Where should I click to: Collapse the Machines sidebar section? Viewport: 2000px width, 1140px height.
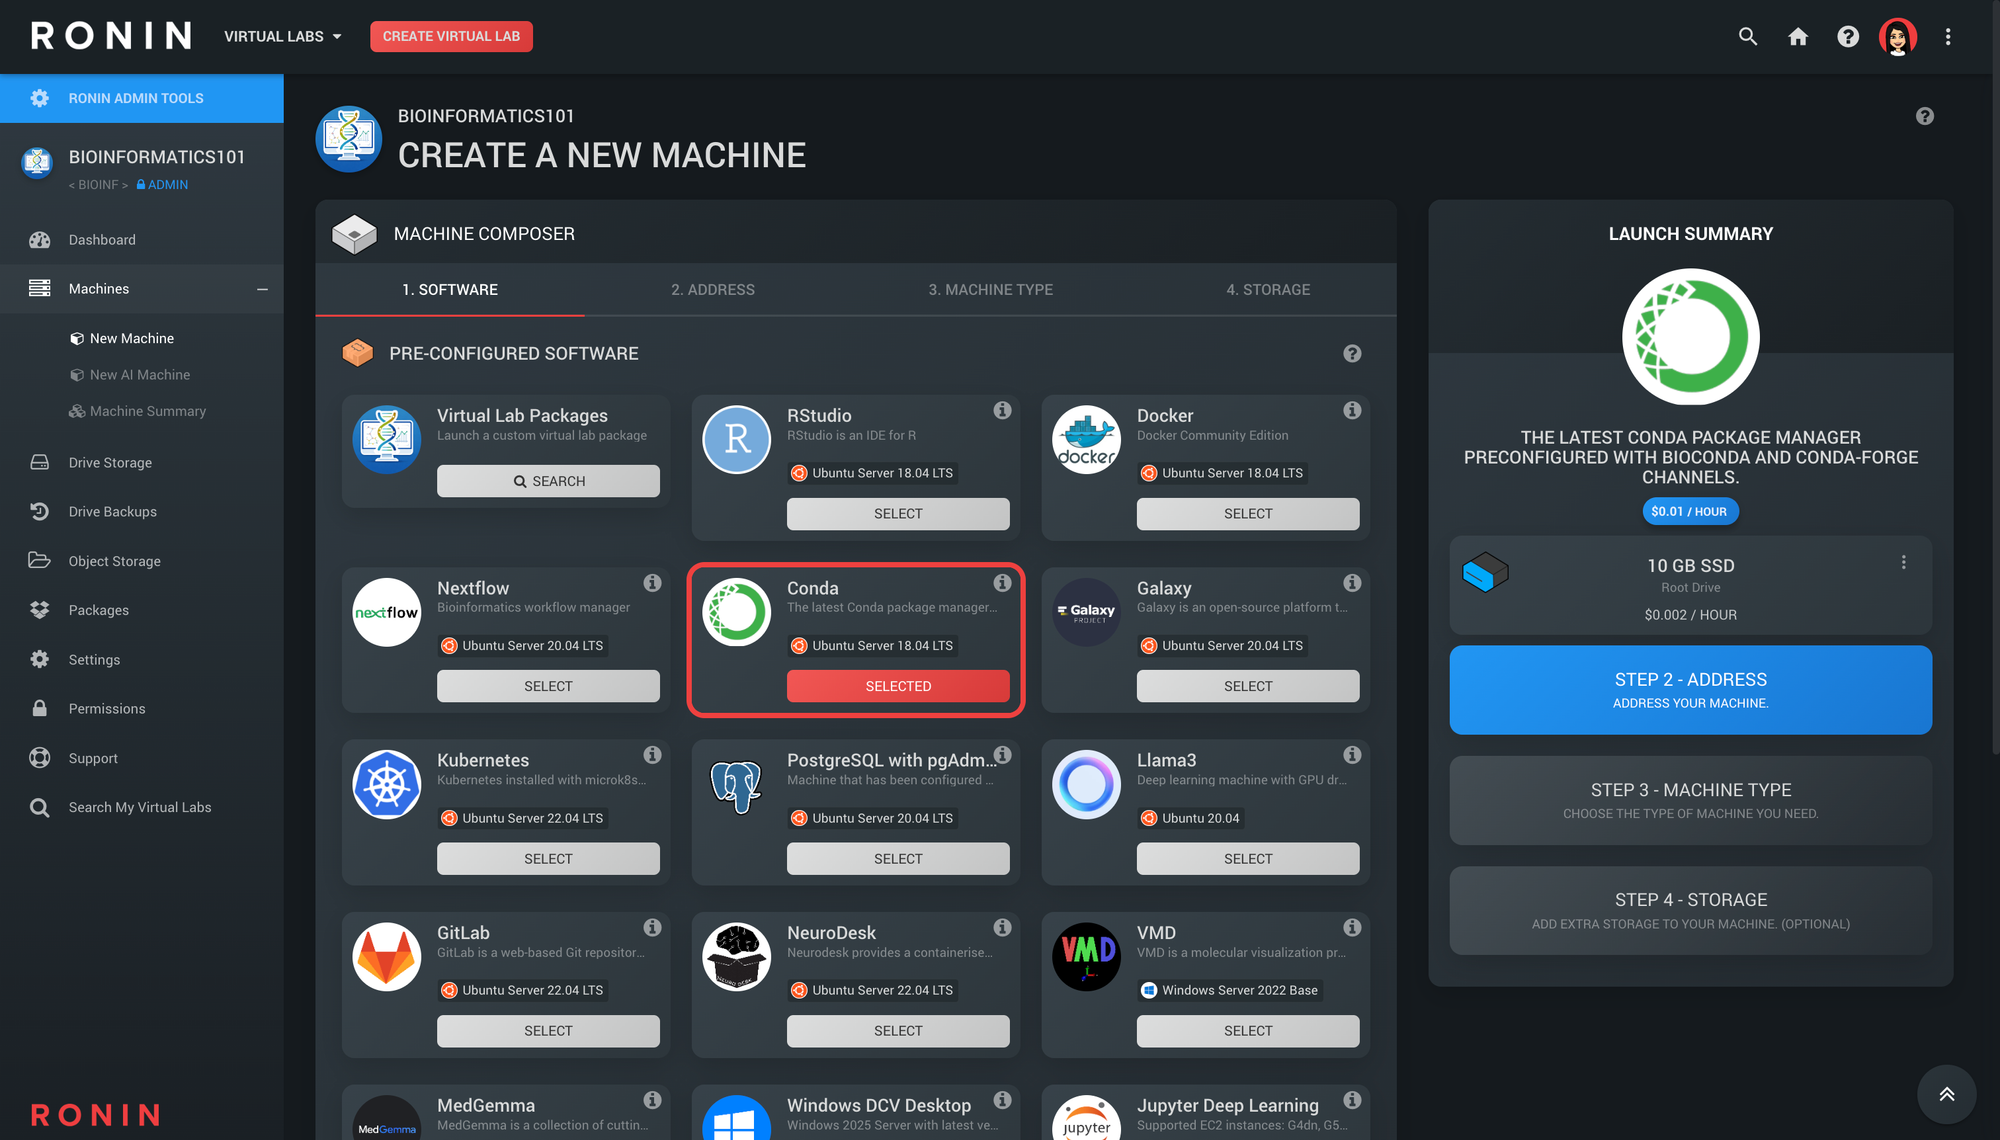click(x=262, y=289)
